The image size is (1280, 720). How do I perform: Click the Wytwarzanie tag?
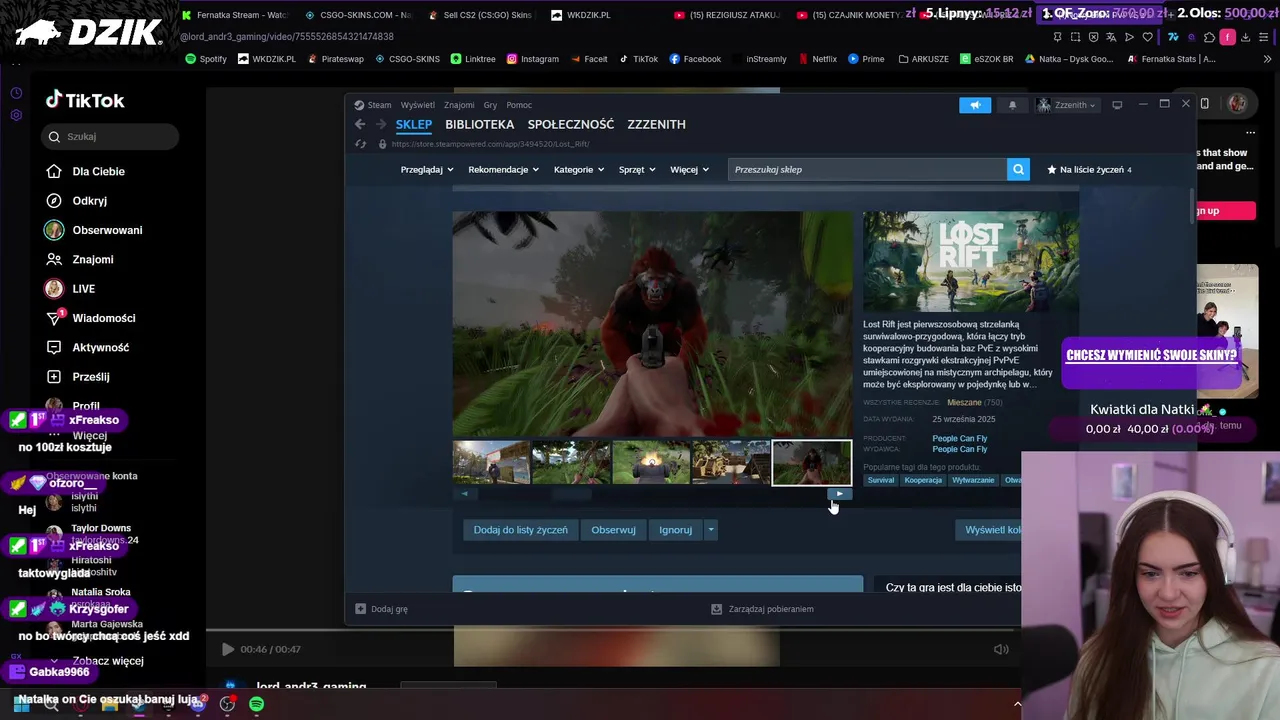[973, 480]
